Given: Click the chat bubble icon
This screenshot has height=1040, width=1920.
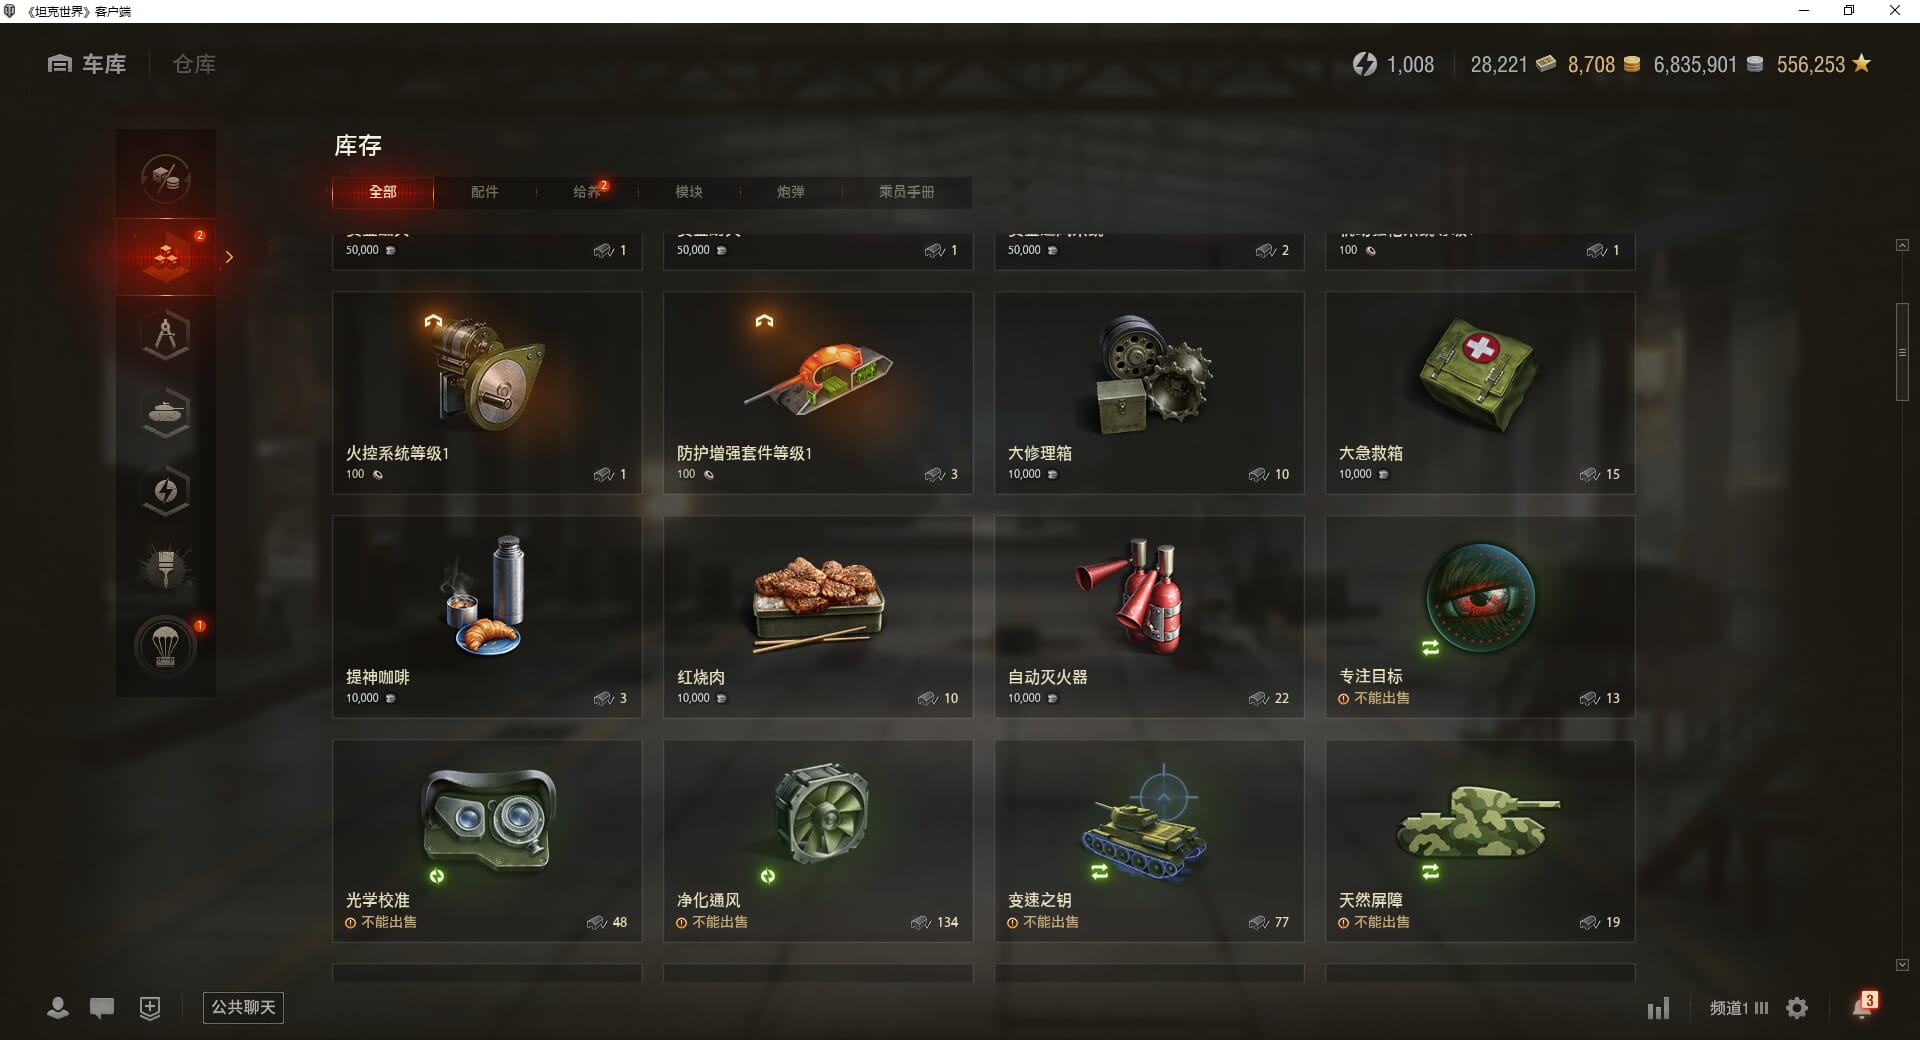Looking at the screenshot, I should [102, 1008].
